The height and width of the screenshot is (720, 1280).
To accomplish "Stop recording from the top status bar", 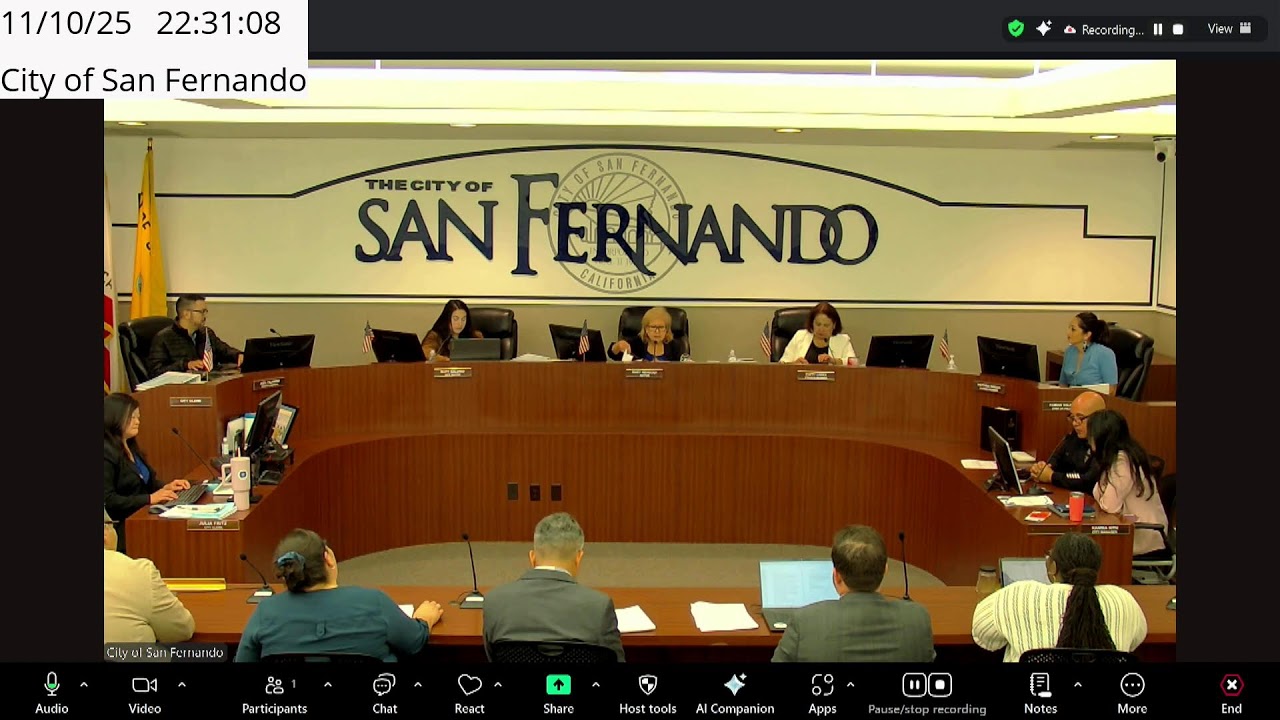I will [1178, 29].
